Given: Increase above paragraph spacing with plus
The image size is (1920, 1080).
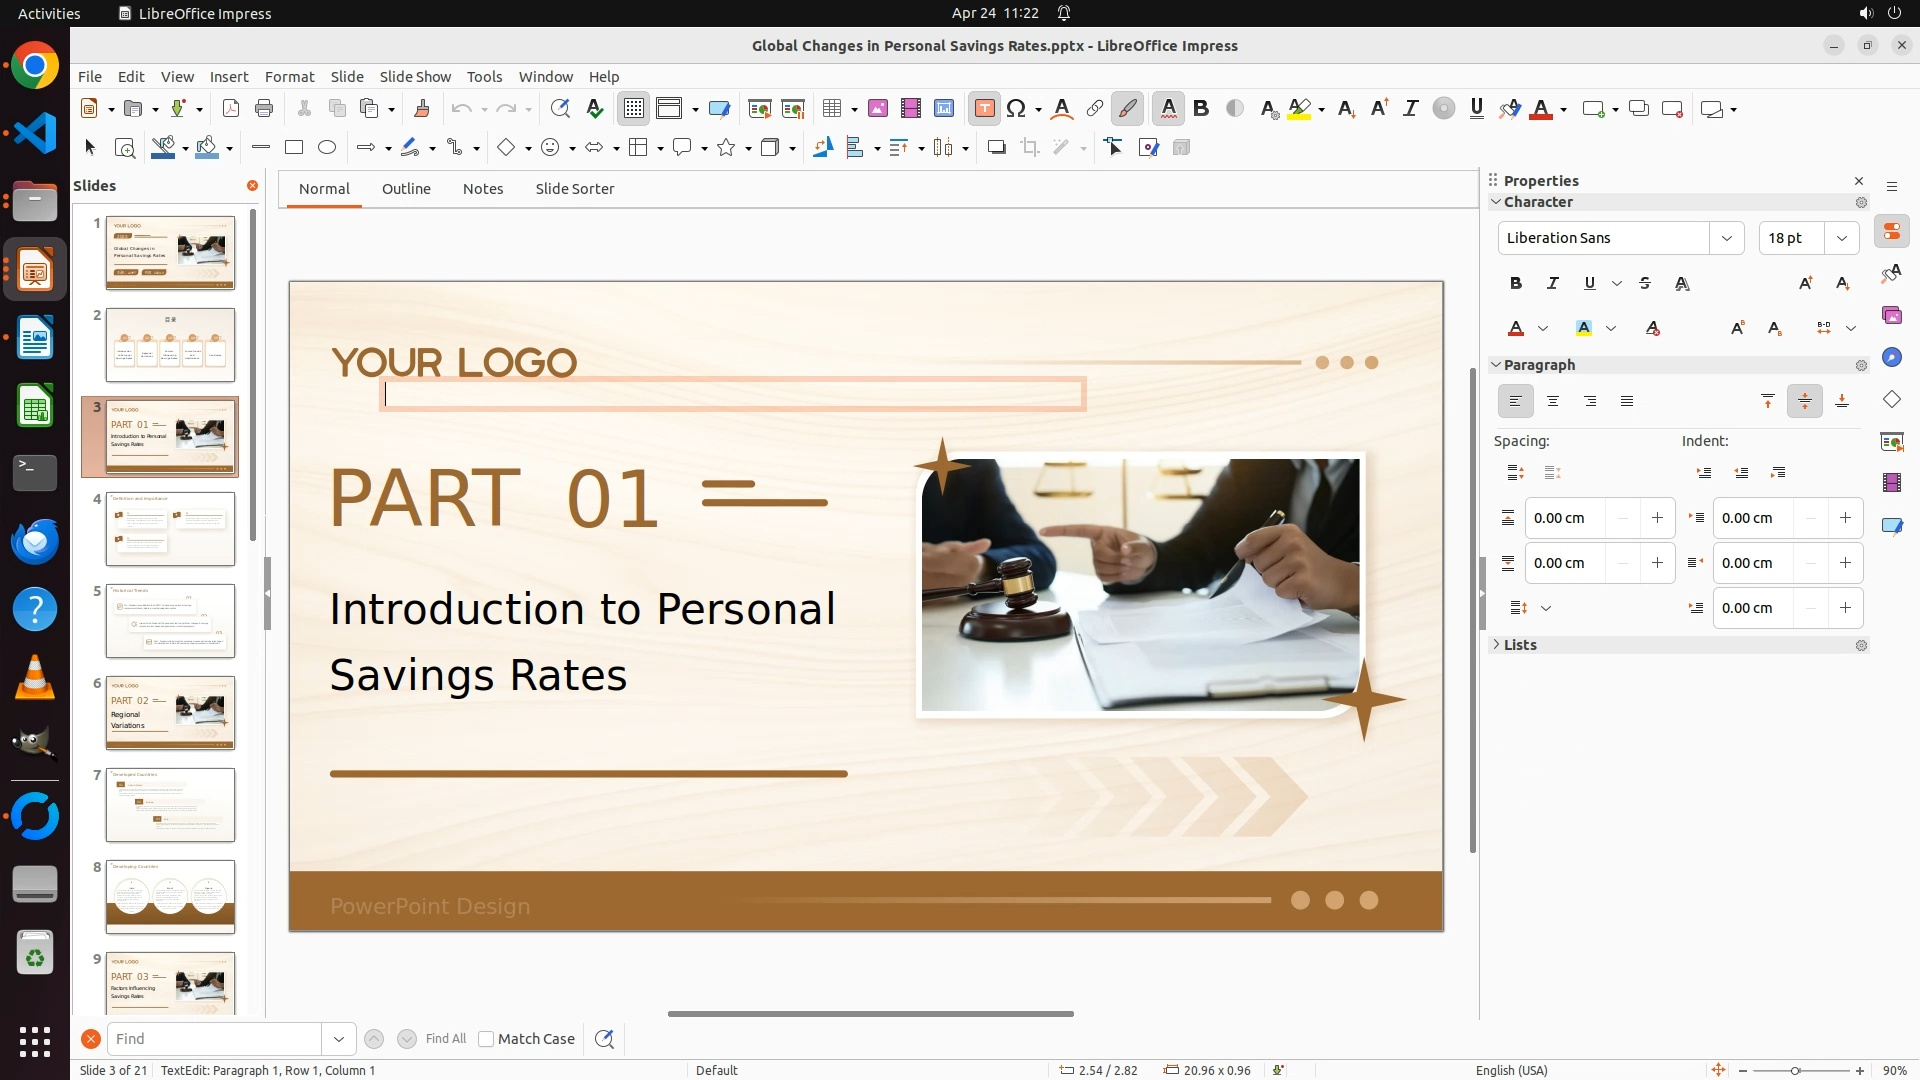Looking at the screenshot, I should (x=1657, y=518).
